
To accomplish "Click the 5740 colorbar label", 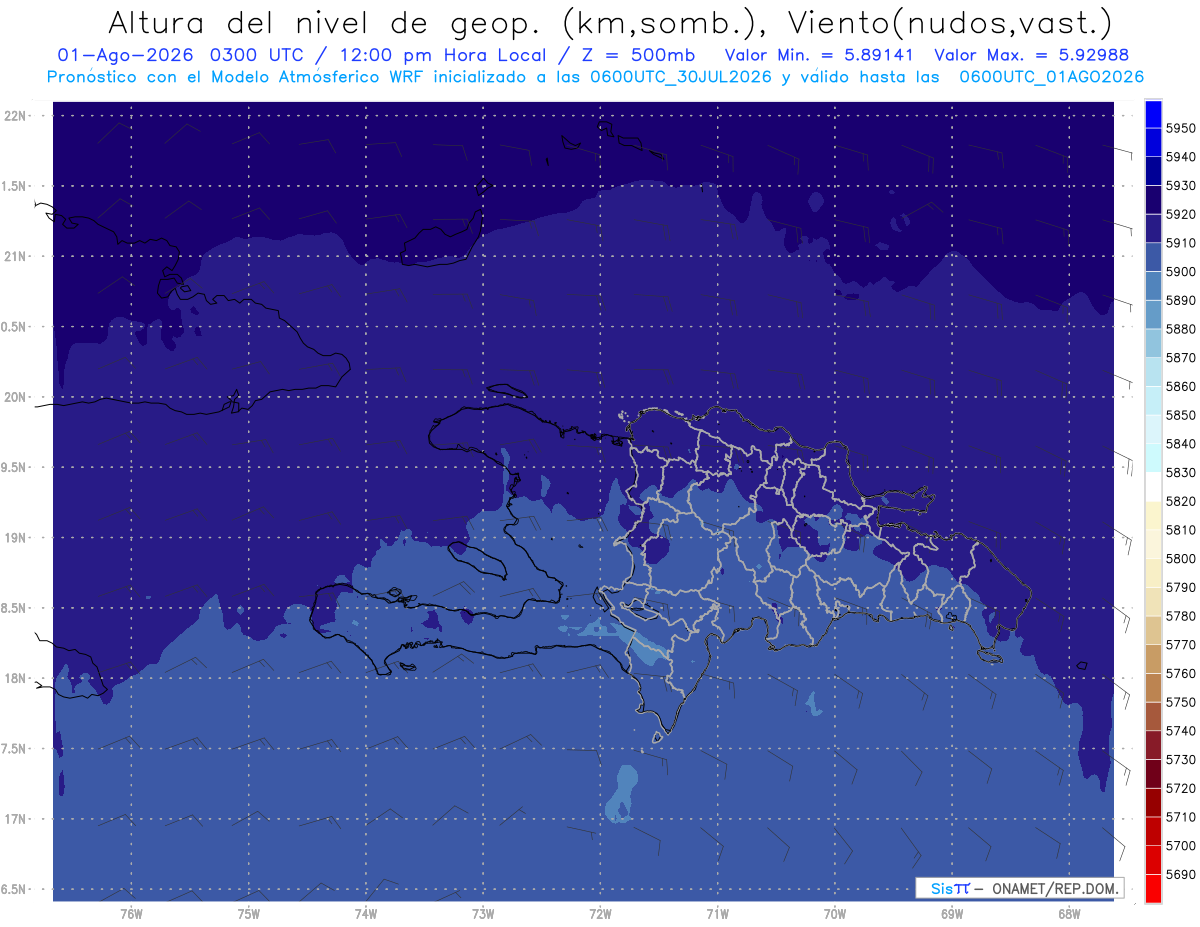I will point(1181,730).
